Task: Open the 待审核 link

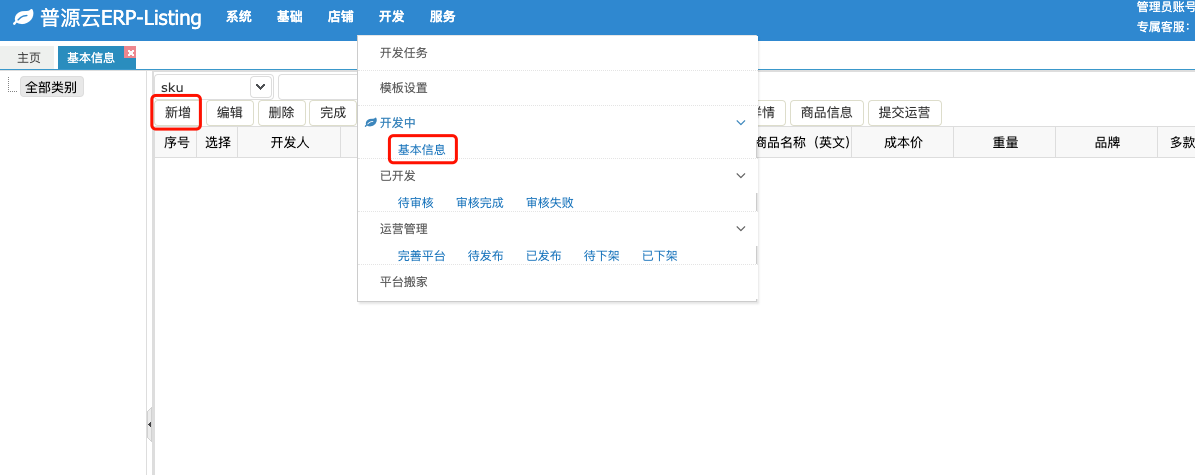Action: click(x=415, y=203)
